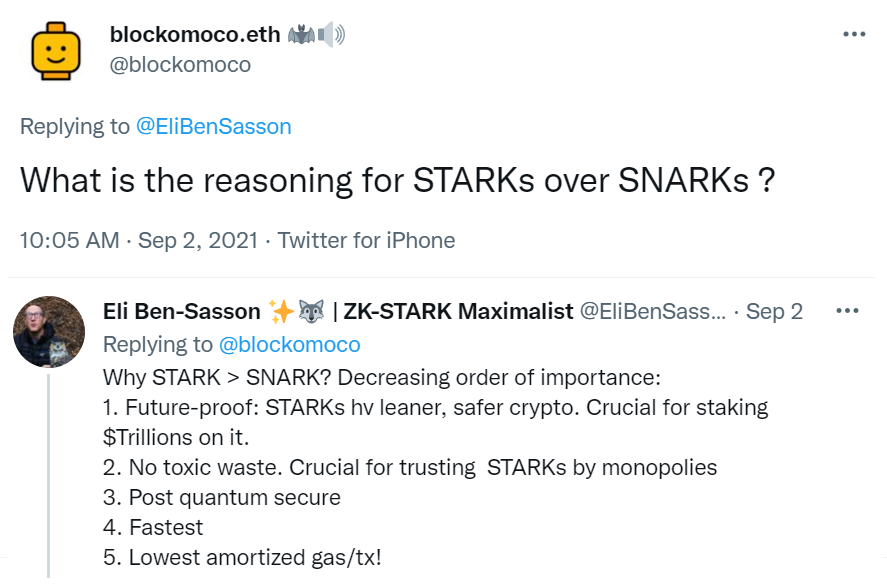Image resolution: width=887 pixels, height=586 pixels.
Task: Click the Sep 2 date on the reply
Action: [x=774, y=312]
